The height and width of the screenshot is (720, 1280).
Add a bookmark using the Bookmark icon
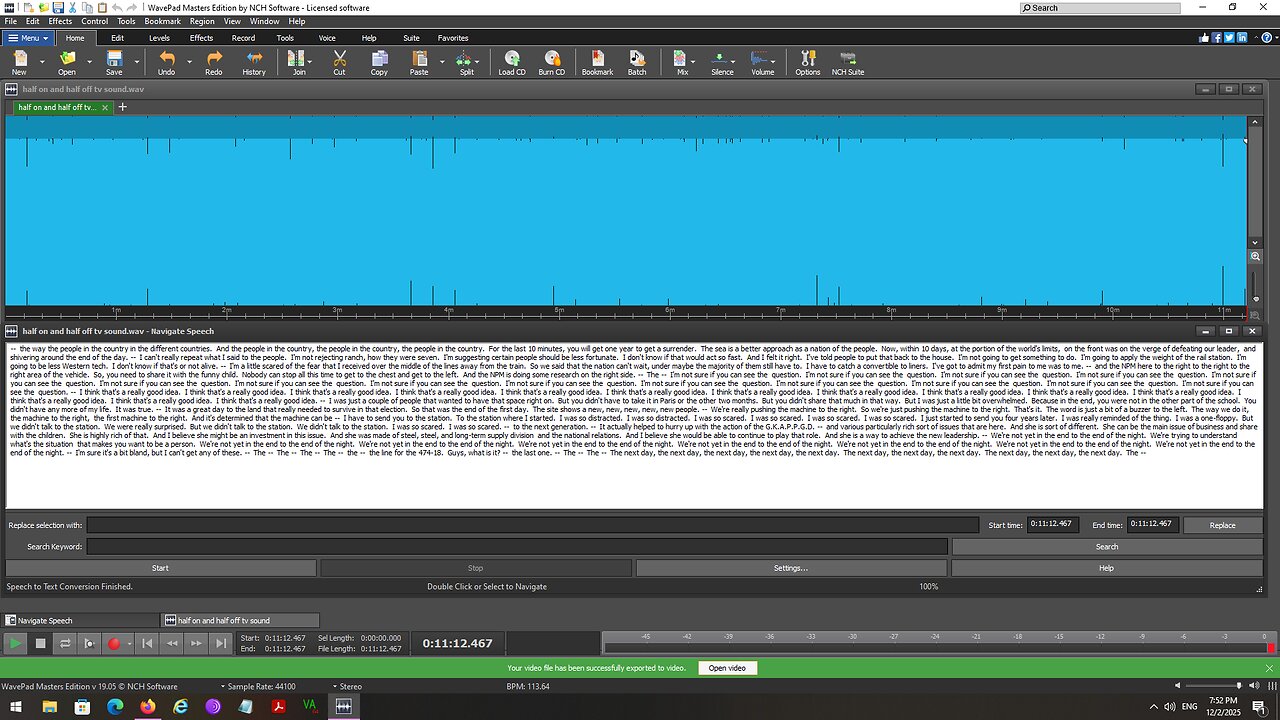click(597, 62)
